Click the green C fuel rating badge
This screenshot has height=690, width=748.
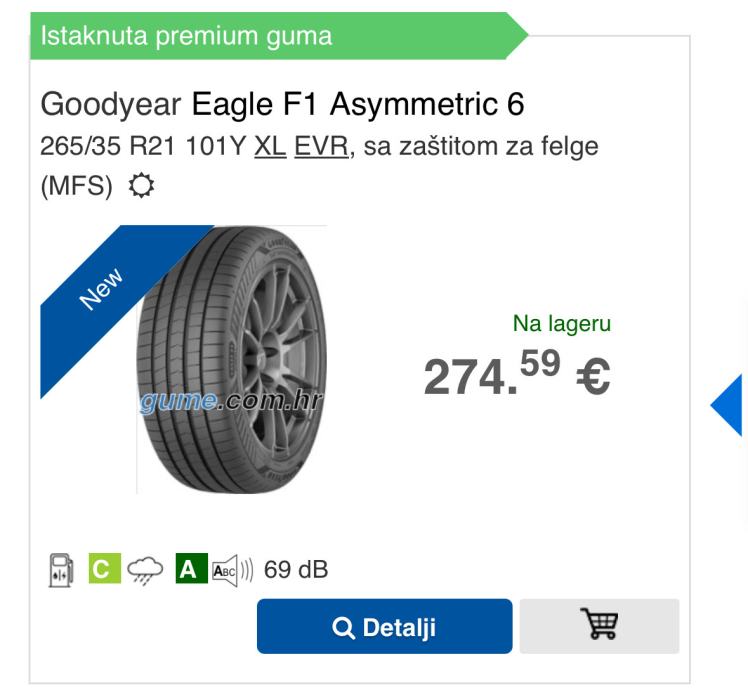click(100, 570)
